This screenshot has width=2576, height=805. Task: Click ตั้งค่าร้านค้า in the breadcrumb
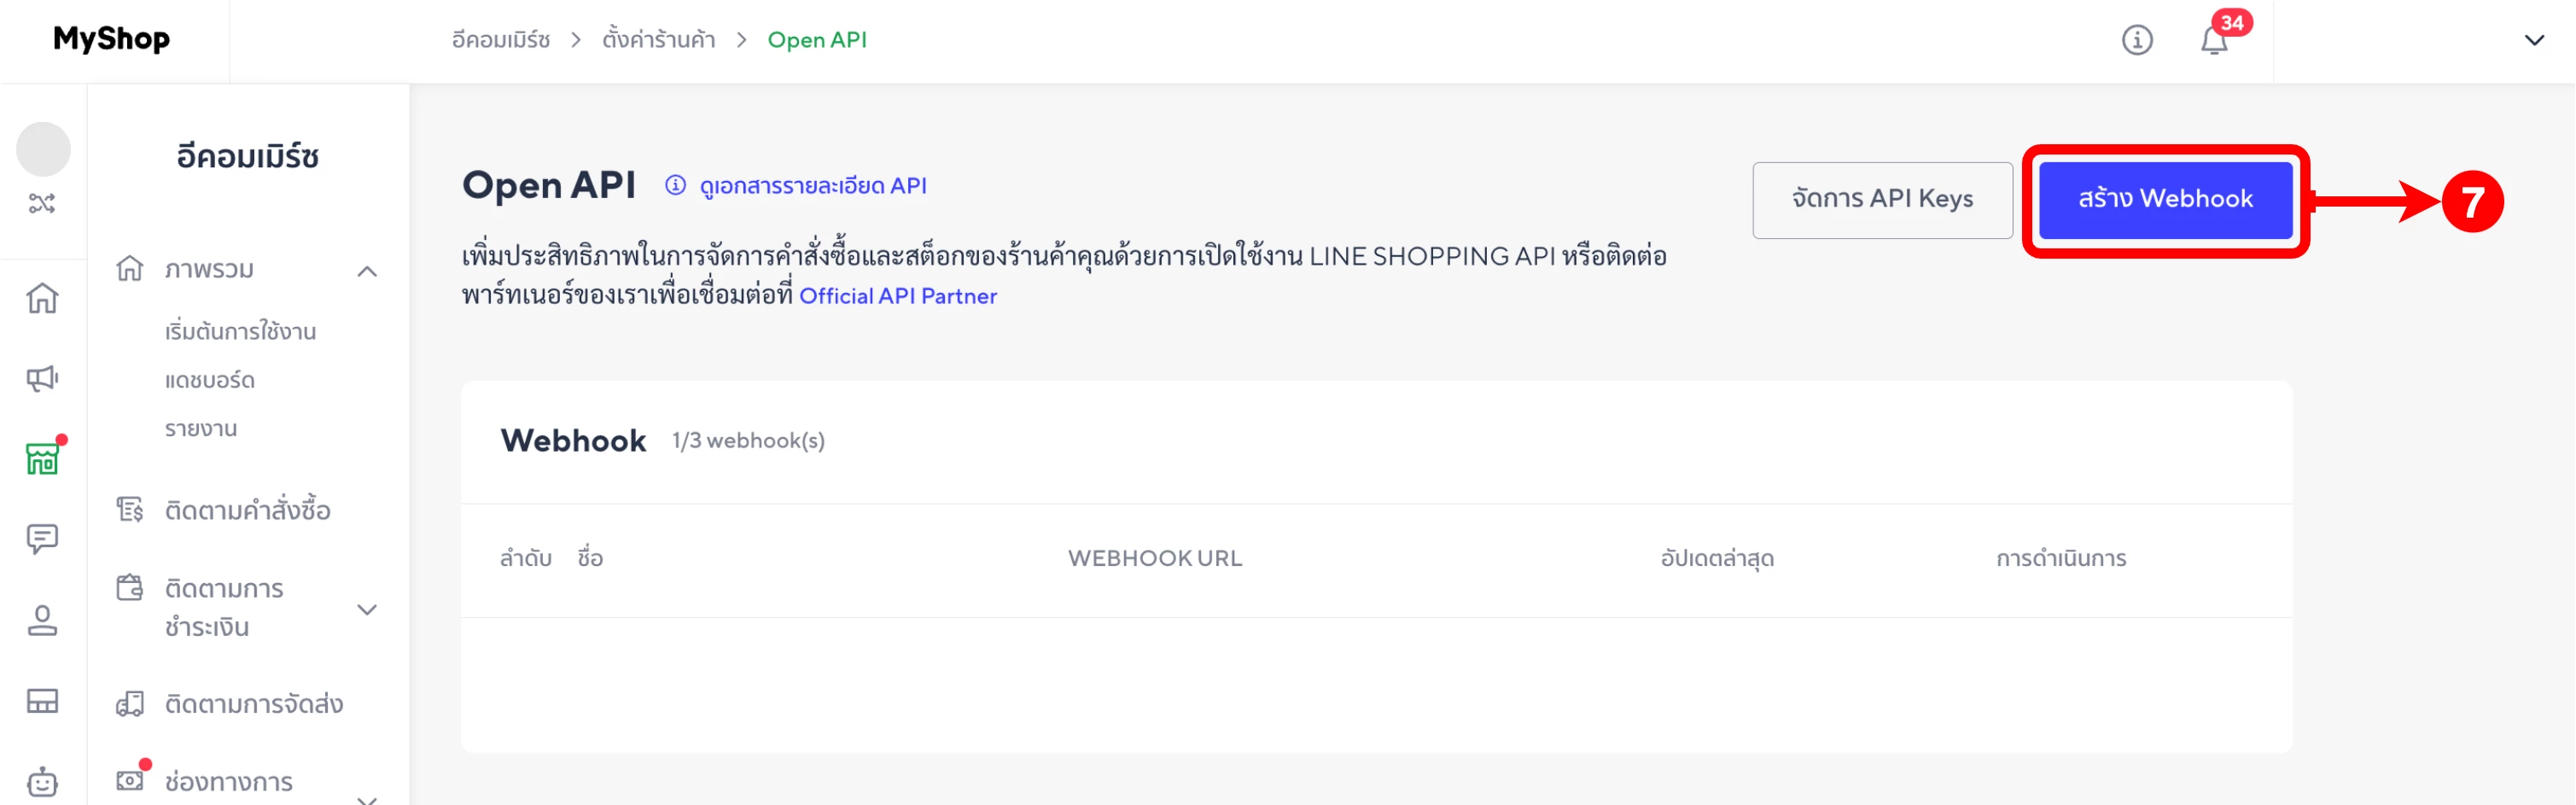tap(658, 40)
